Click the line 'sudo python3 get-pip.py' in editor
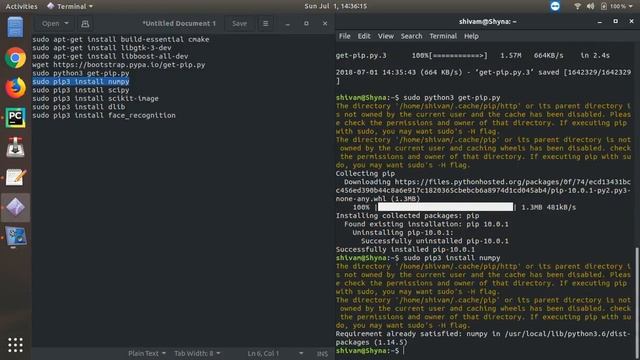This screenshot has height=360, width=640. [81, 73]
